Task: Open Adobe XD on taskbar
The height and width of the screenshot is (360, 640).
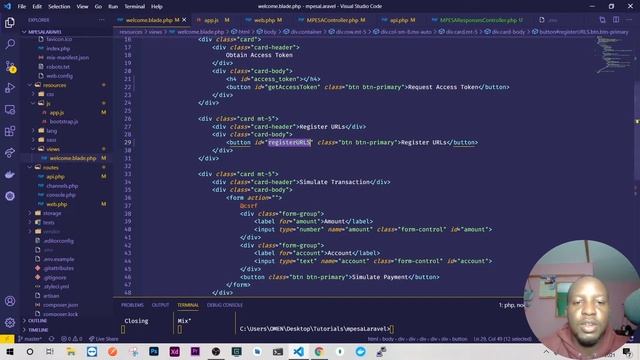Action: (x=175, y=351)
